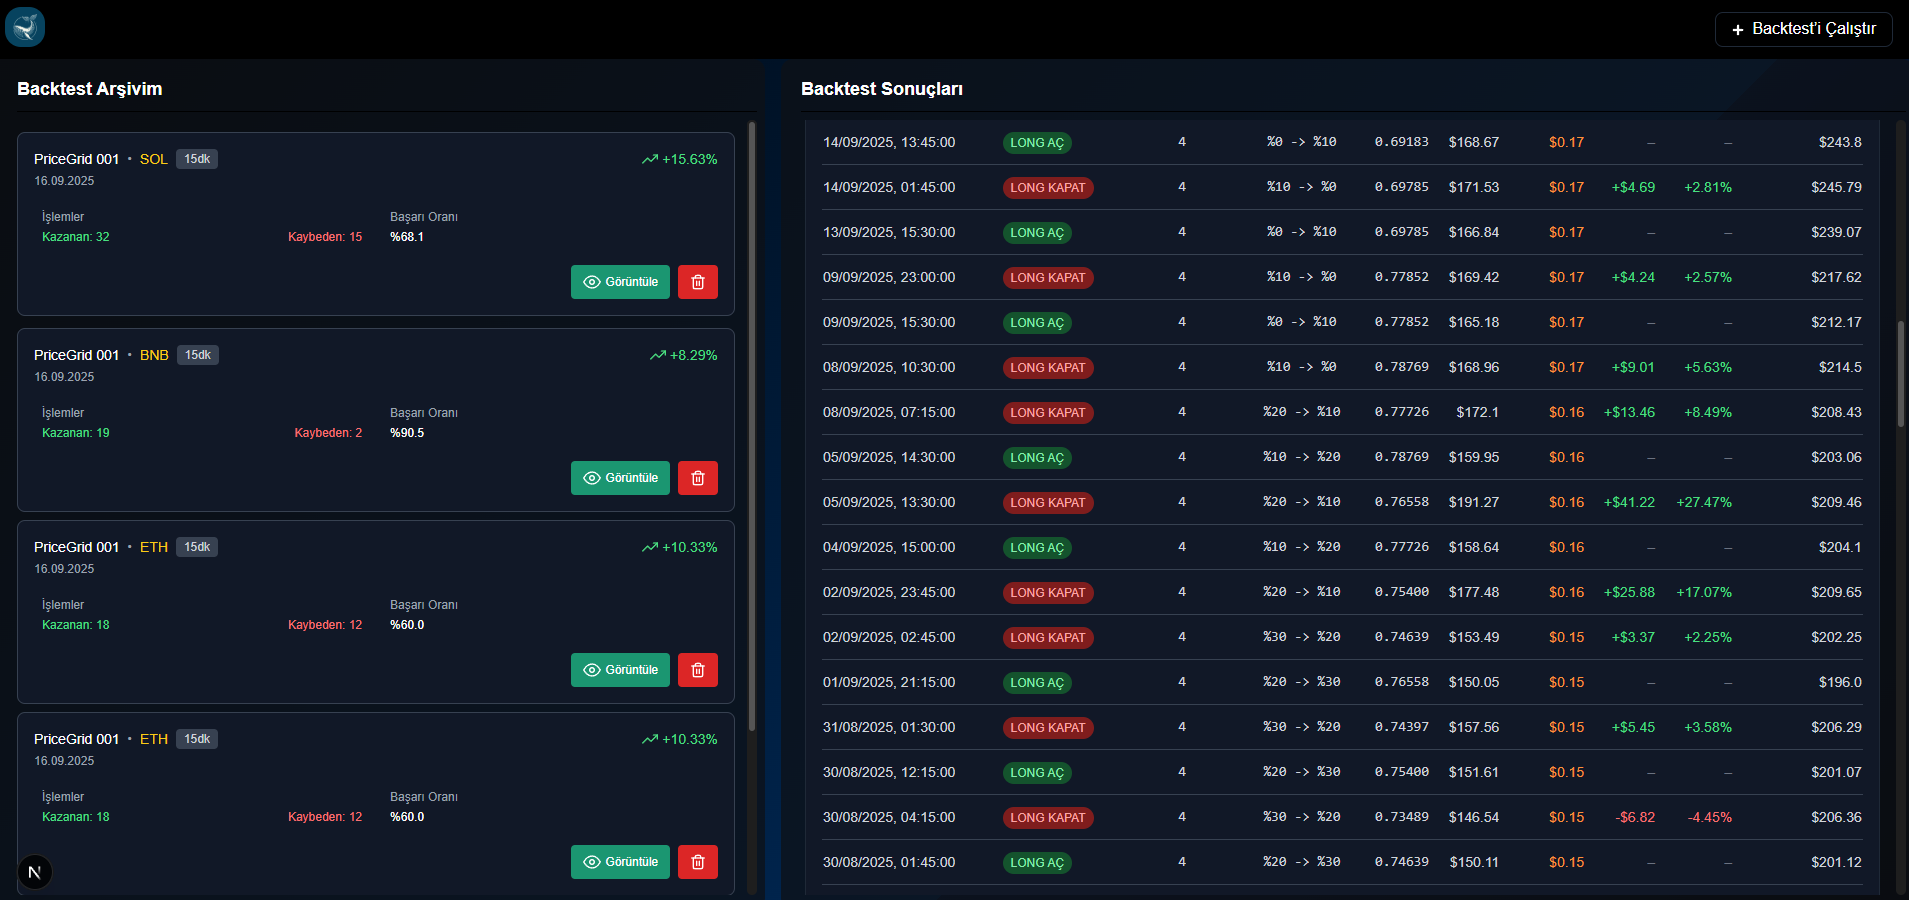Select +15.63% return on SOL card
Image resolution: width=1909 pixels, height=900 pixels.
690,159
